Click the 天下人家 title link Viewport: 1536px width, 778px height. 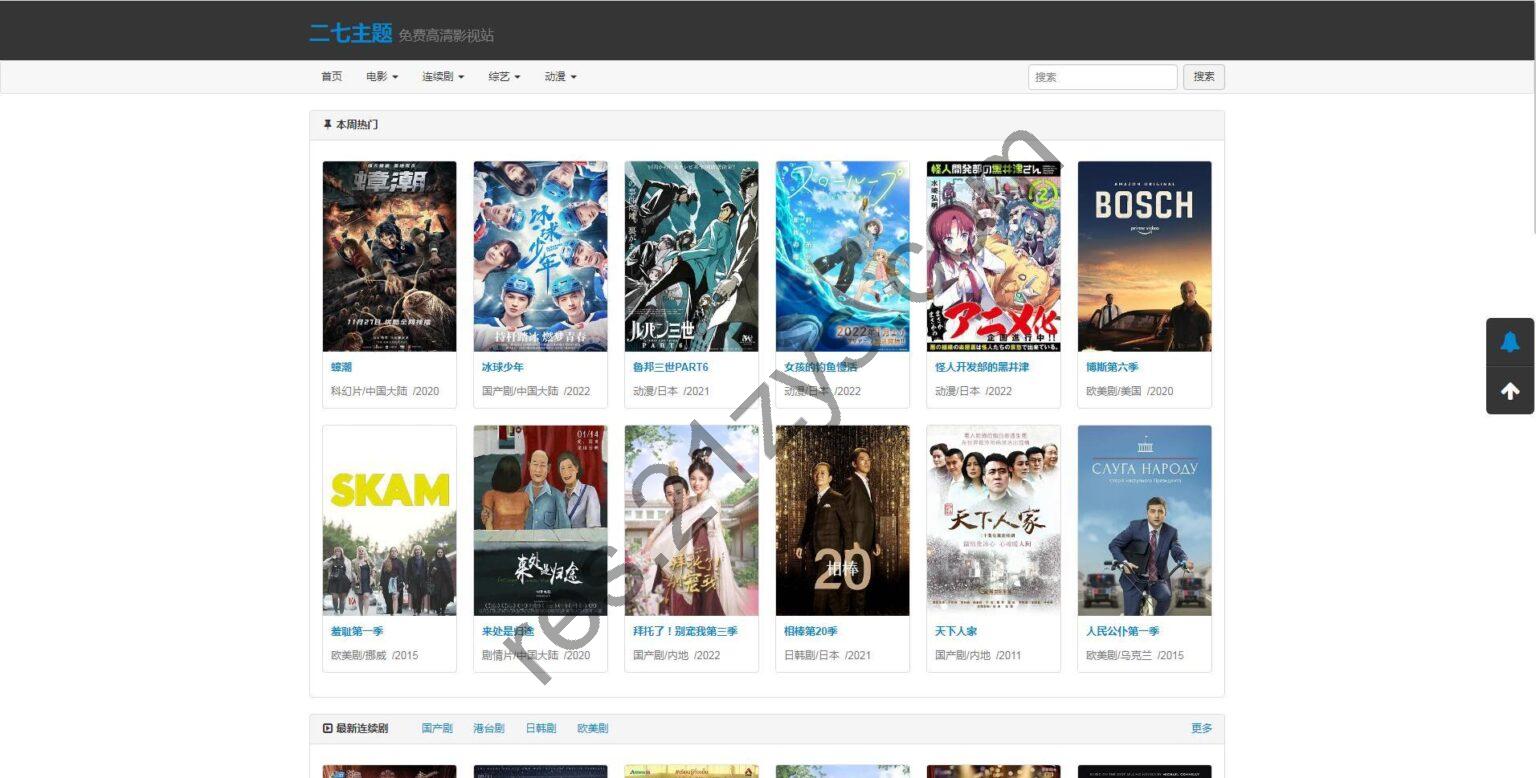[956, 631]
